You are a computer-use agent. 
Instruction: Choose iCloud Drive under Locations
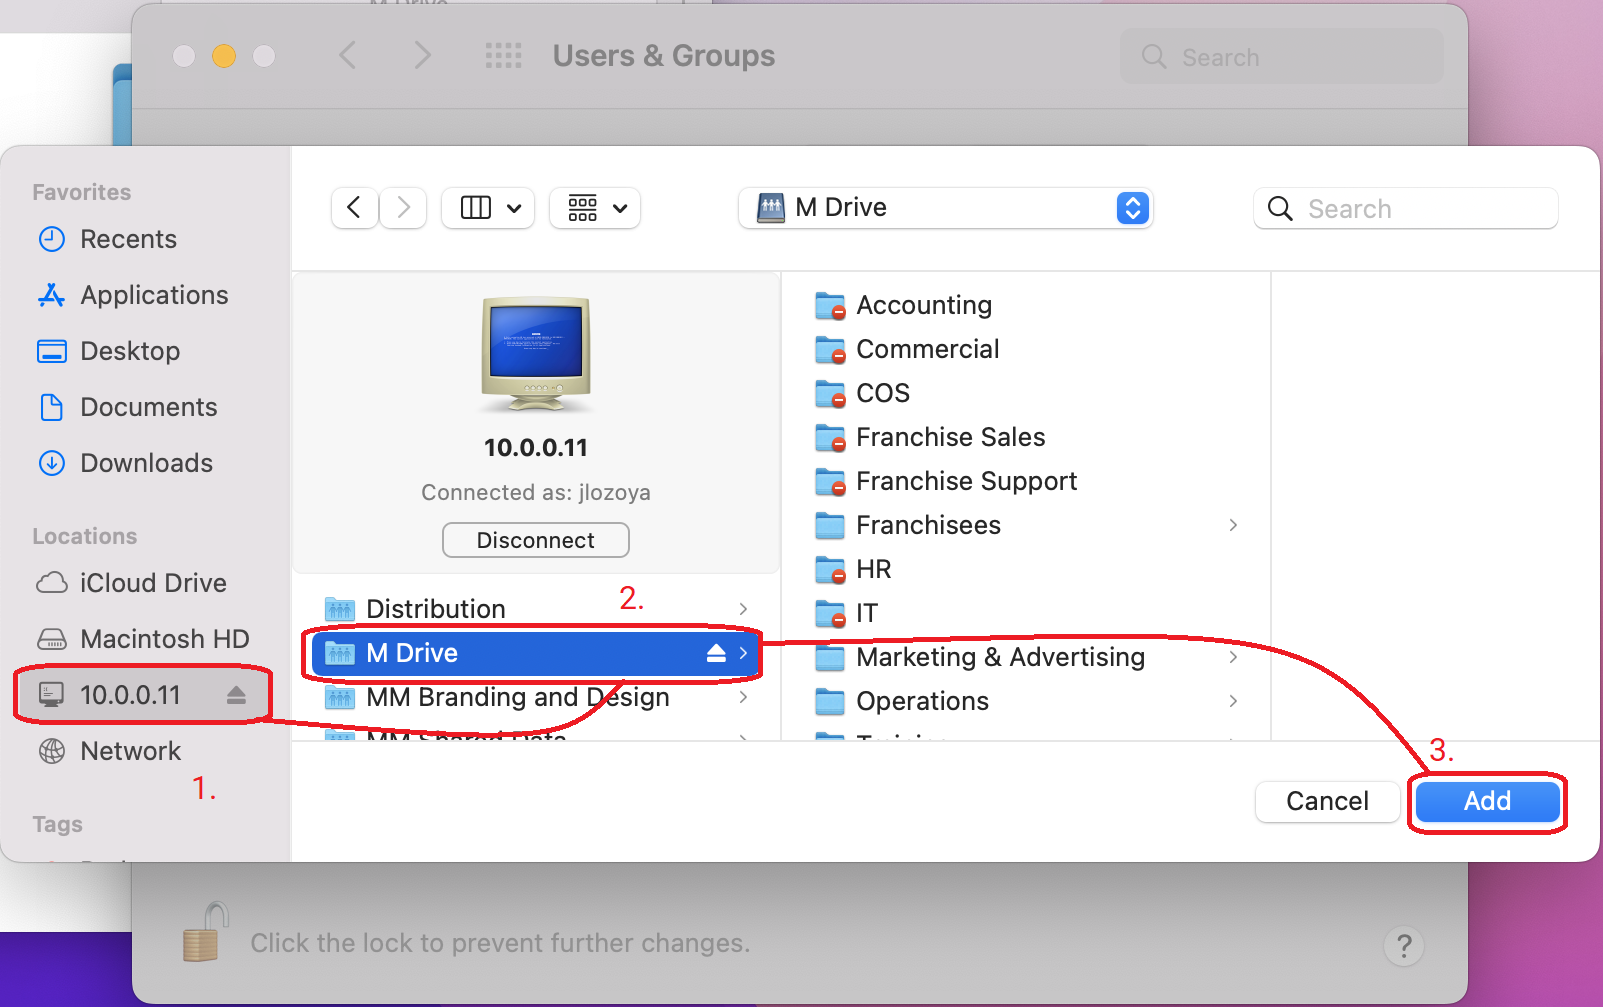pyautogui.click(x=153, y=583)
